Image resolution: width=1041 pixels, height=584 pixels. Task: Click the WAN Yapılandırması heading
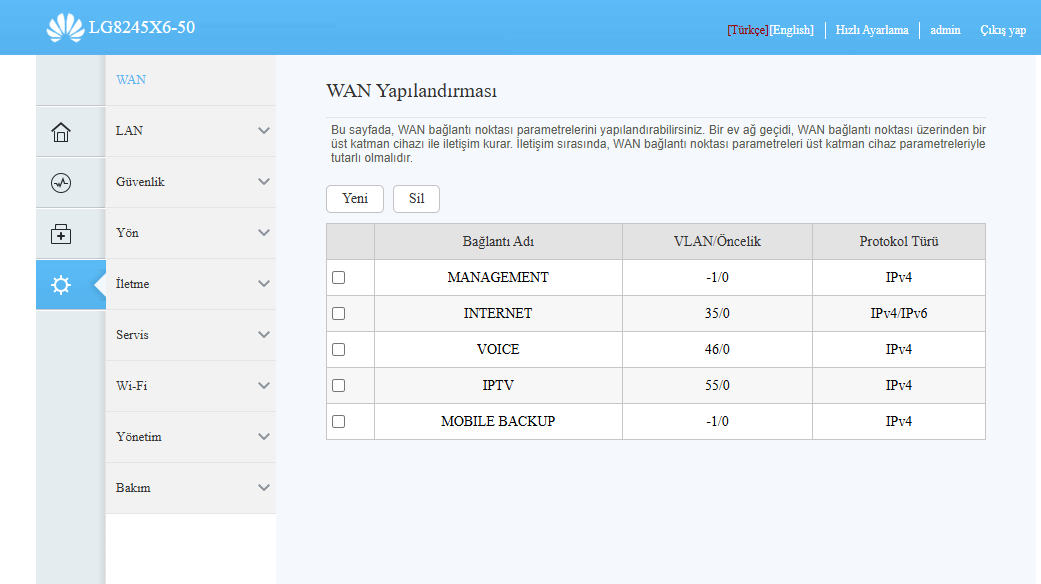[412, 91]
